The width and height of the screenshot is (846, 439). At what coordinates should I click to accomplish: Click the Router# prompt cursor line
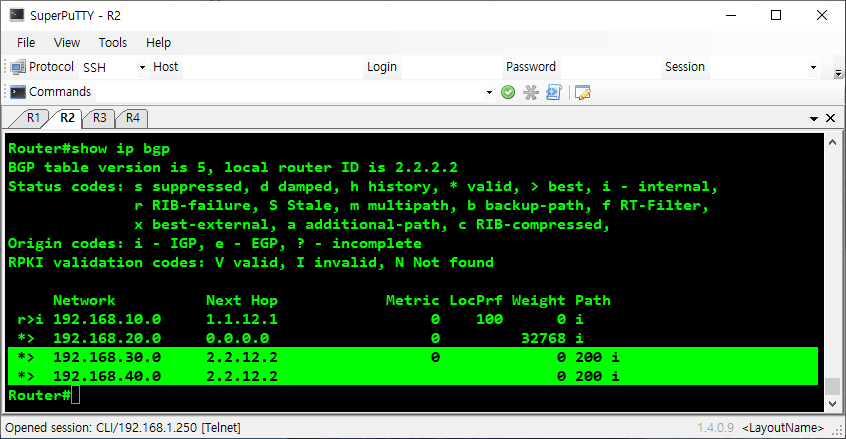(x=44, y=395)
